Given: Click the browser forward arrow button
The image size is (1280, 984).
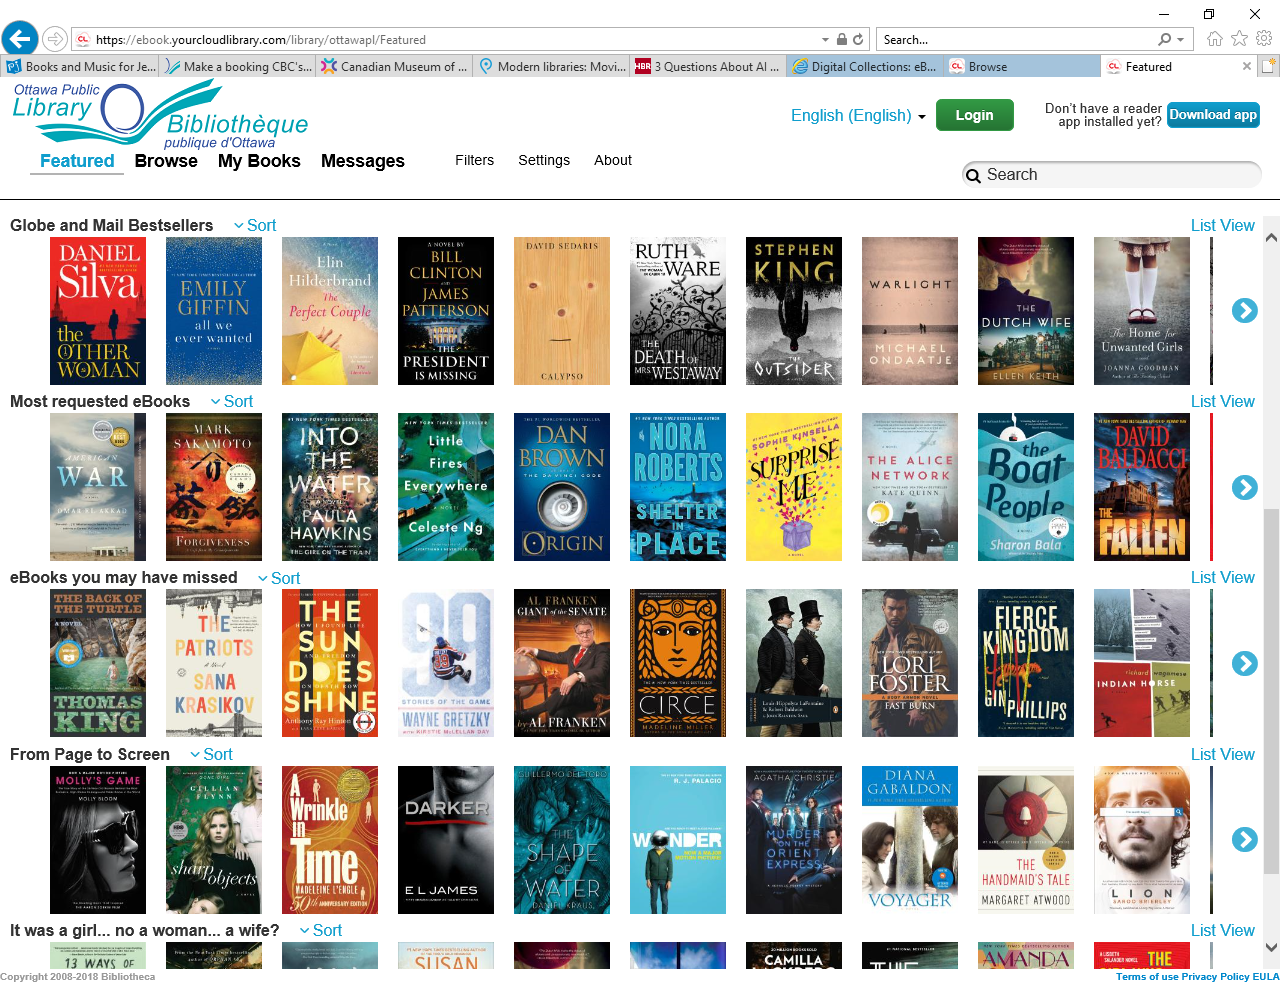Looking at the screenshot, I should 55,39.
